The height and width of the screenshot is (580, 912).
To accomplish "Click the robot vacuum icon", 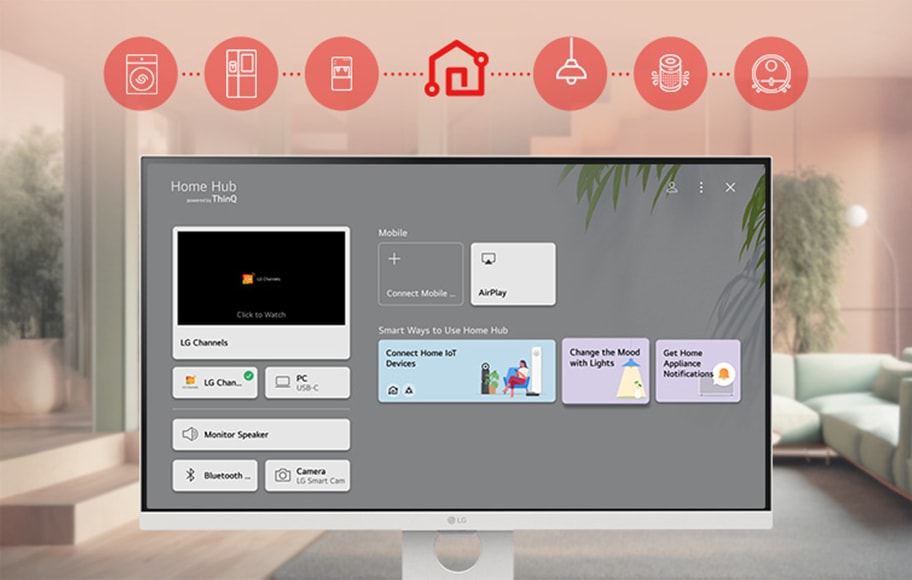I will [x=771, y=73].
